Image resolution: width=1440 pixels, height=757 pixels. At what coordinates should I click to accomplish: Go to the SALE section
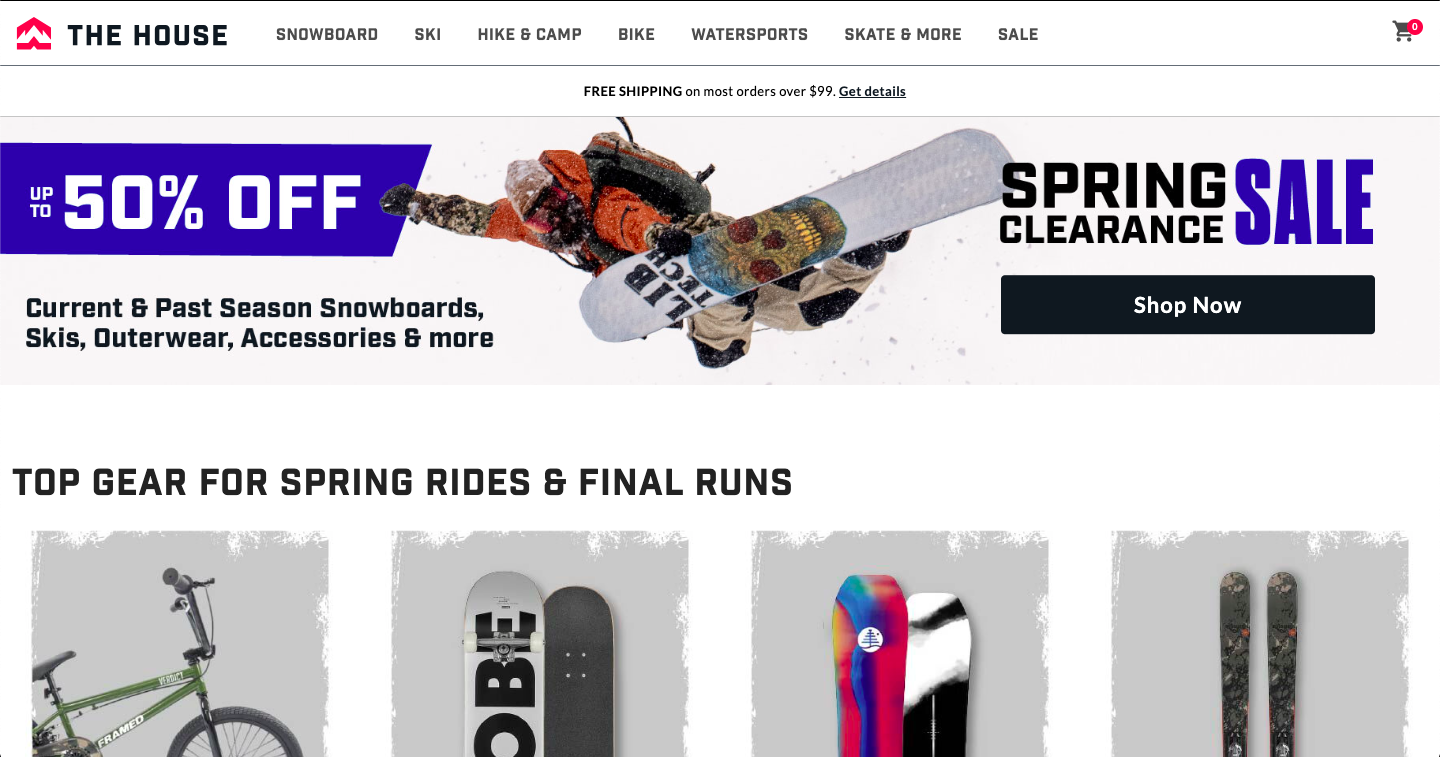1018,34
